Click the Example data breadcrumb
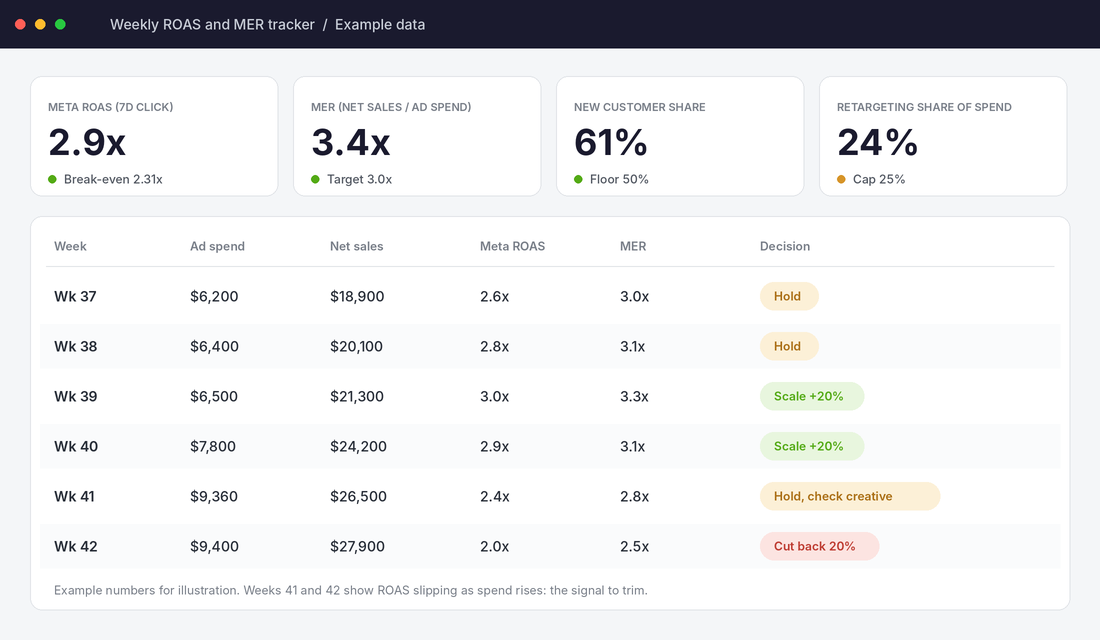This screenshot has width=1100, height=640. coord(380,25)
